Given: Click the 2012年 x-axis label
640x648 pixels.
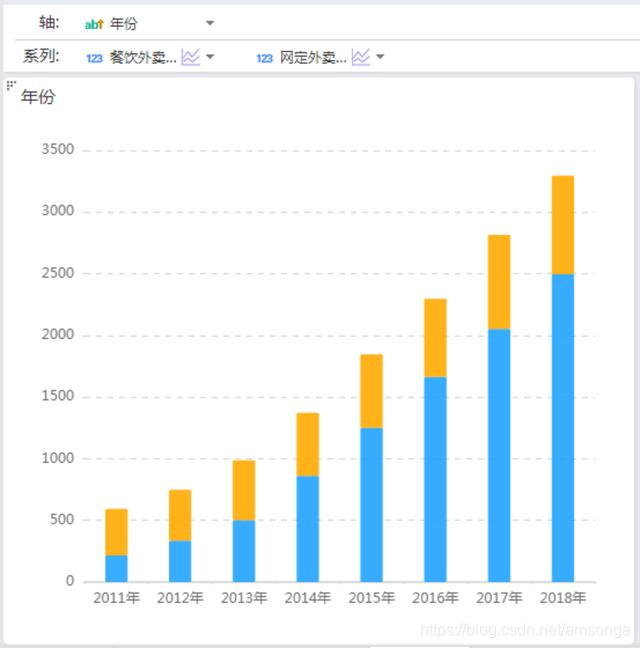Looking at the screenshot, I should click(180, 598).
